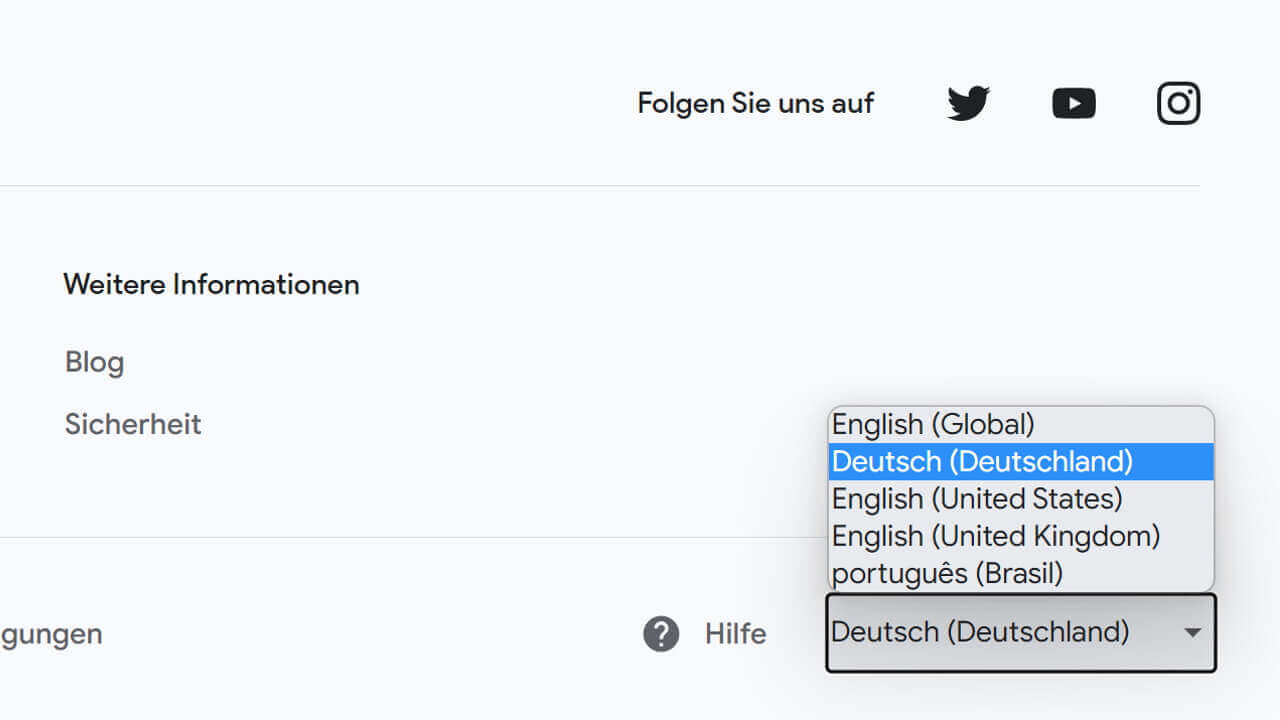Open the Instagram camera icon link
Screen dimensions: 1280x720
[1178, 103]
